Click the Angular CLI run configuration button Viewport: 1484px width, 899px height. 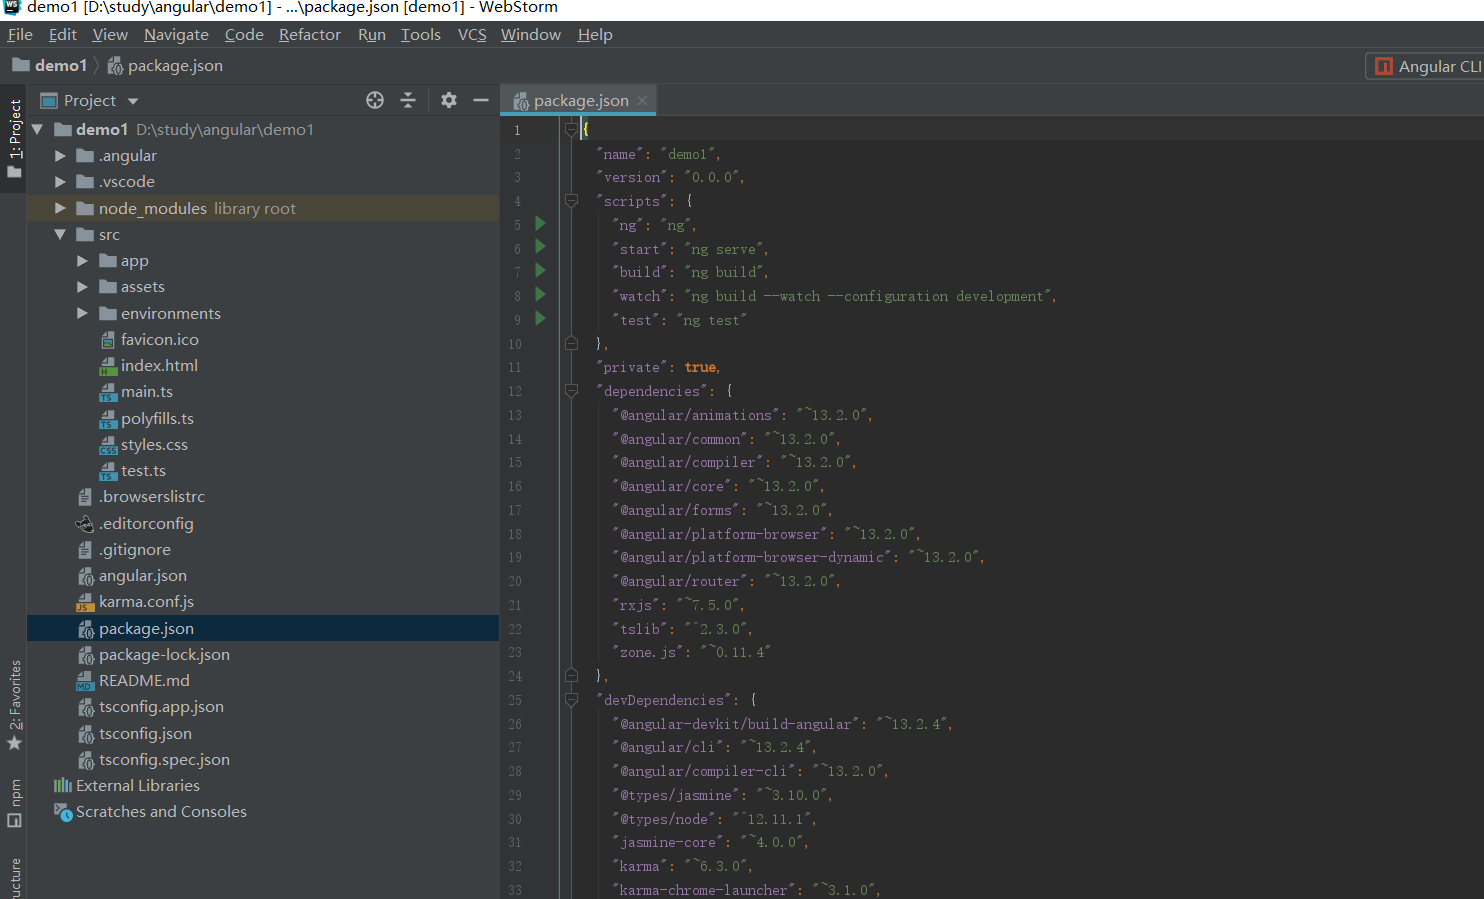coord(1427,66)
